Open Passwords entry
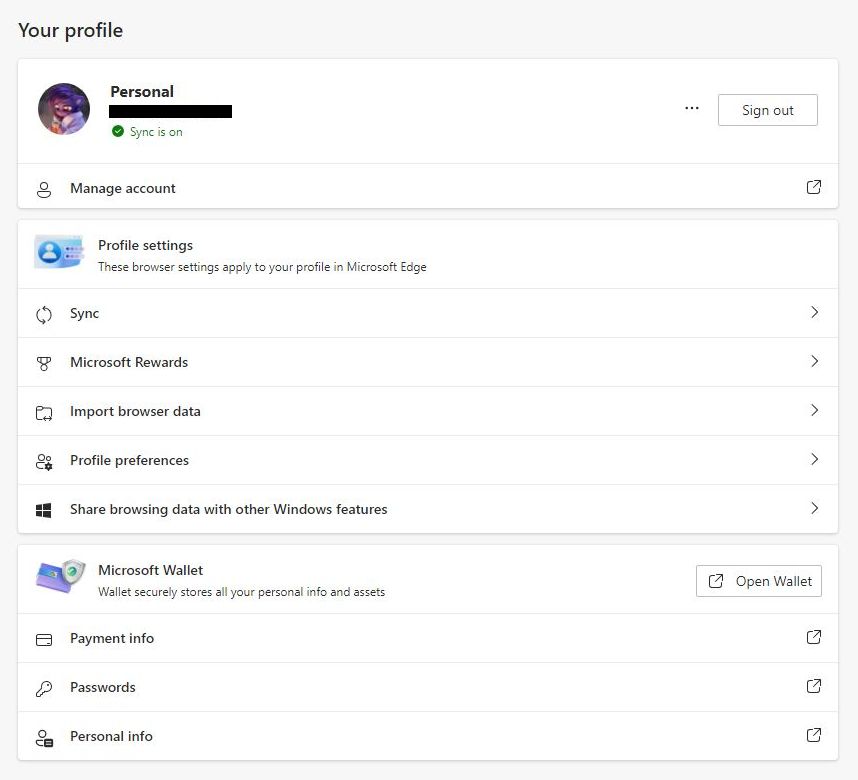Viewport: 858px width, 780px height. 428,687
